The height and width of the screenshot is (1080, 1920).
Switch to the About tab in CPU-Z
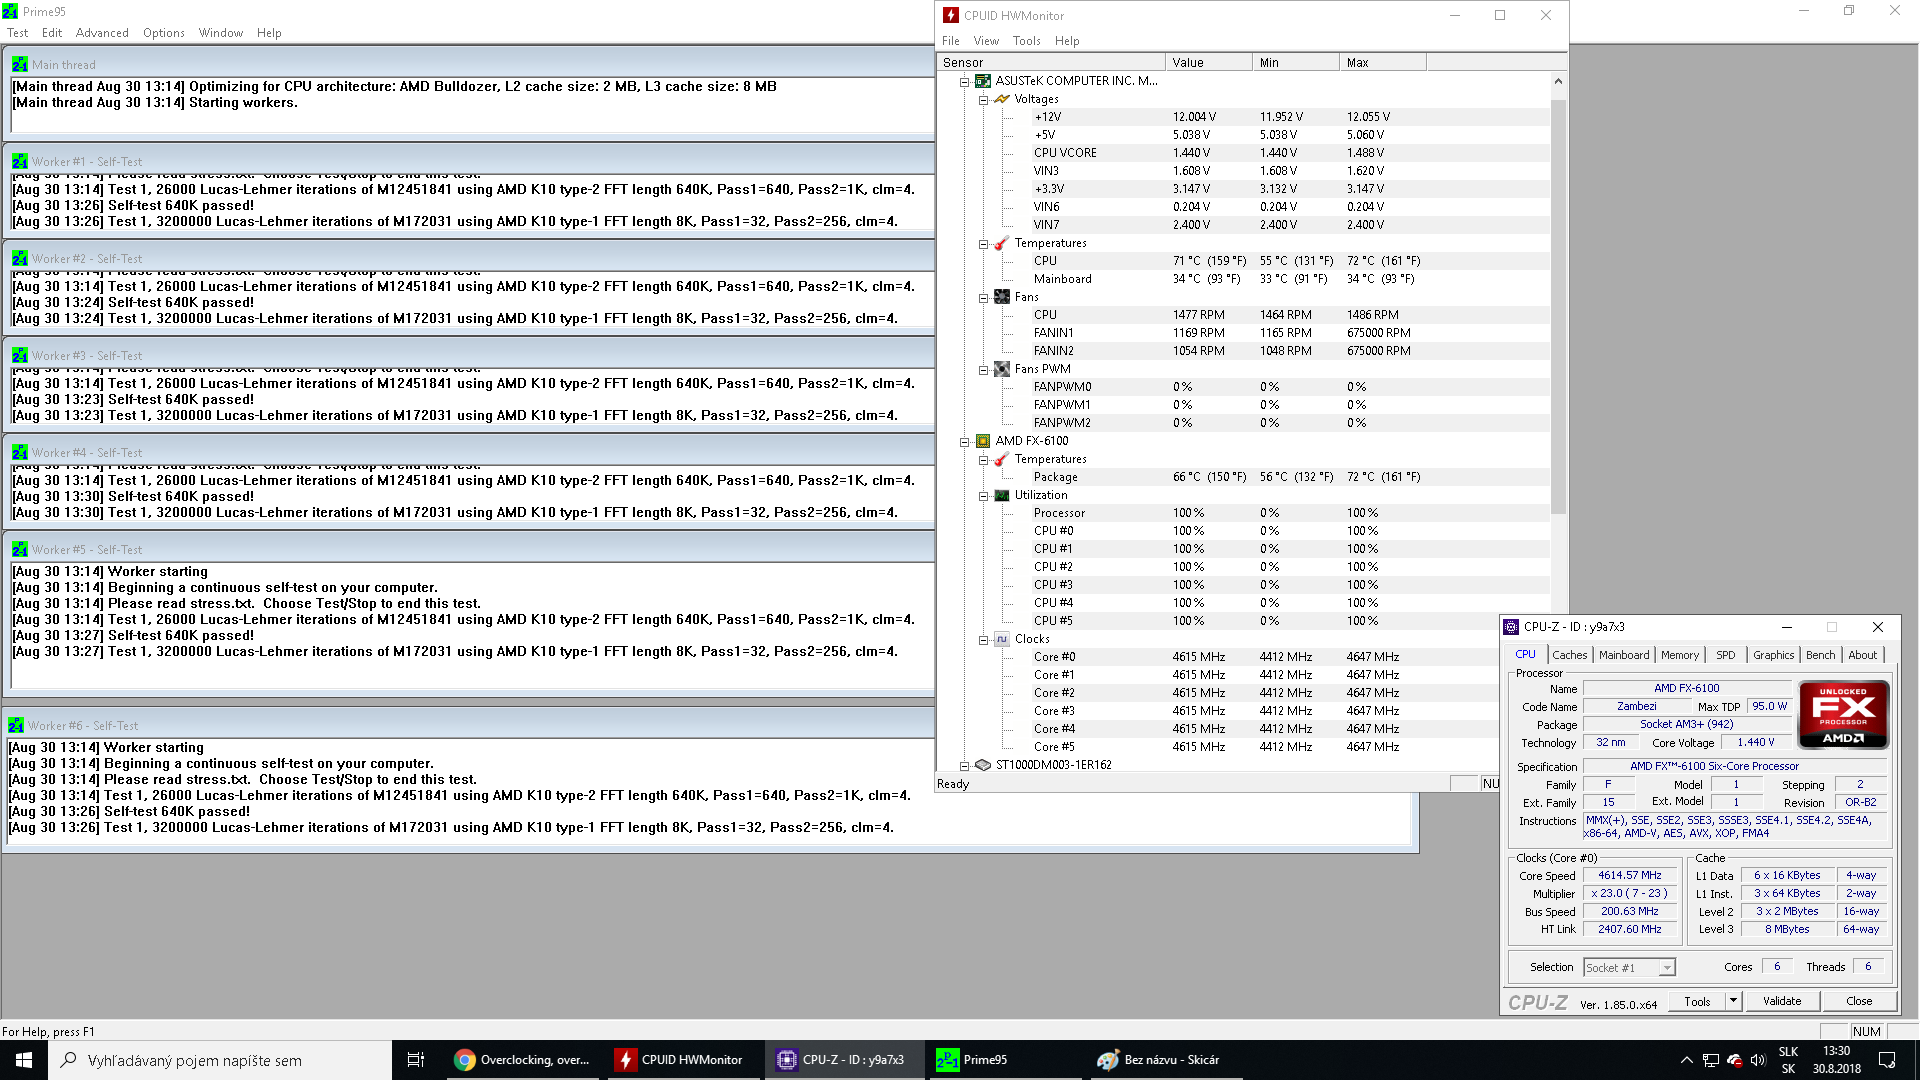pyautogui.click(x=1862, y=655)
